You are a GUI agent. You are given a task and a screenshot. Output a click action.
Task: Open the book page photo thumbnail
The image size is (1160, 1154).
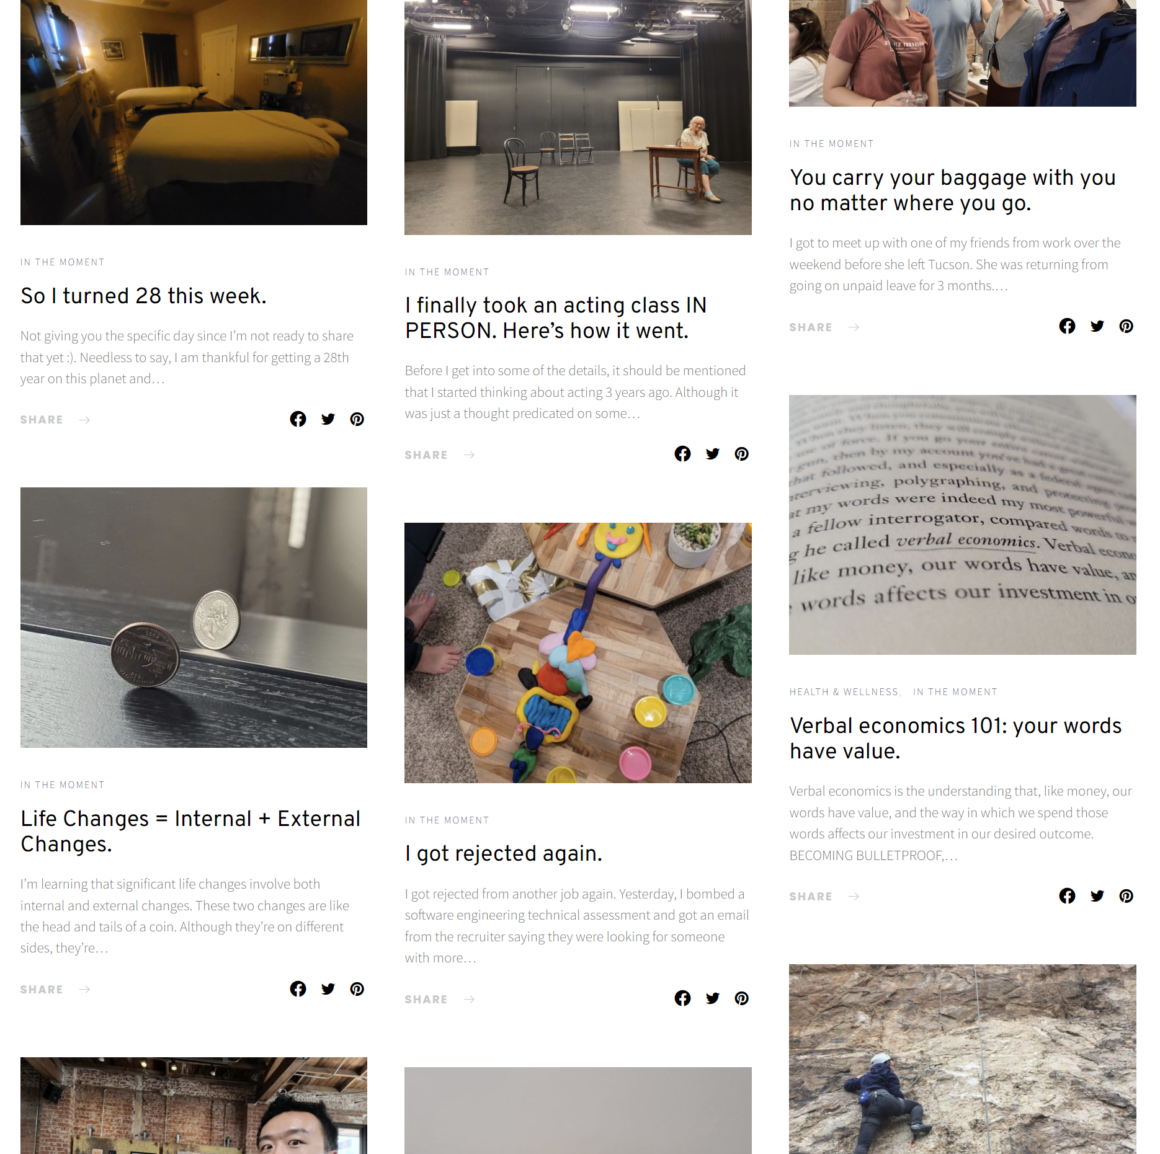[x=962, y=524]
